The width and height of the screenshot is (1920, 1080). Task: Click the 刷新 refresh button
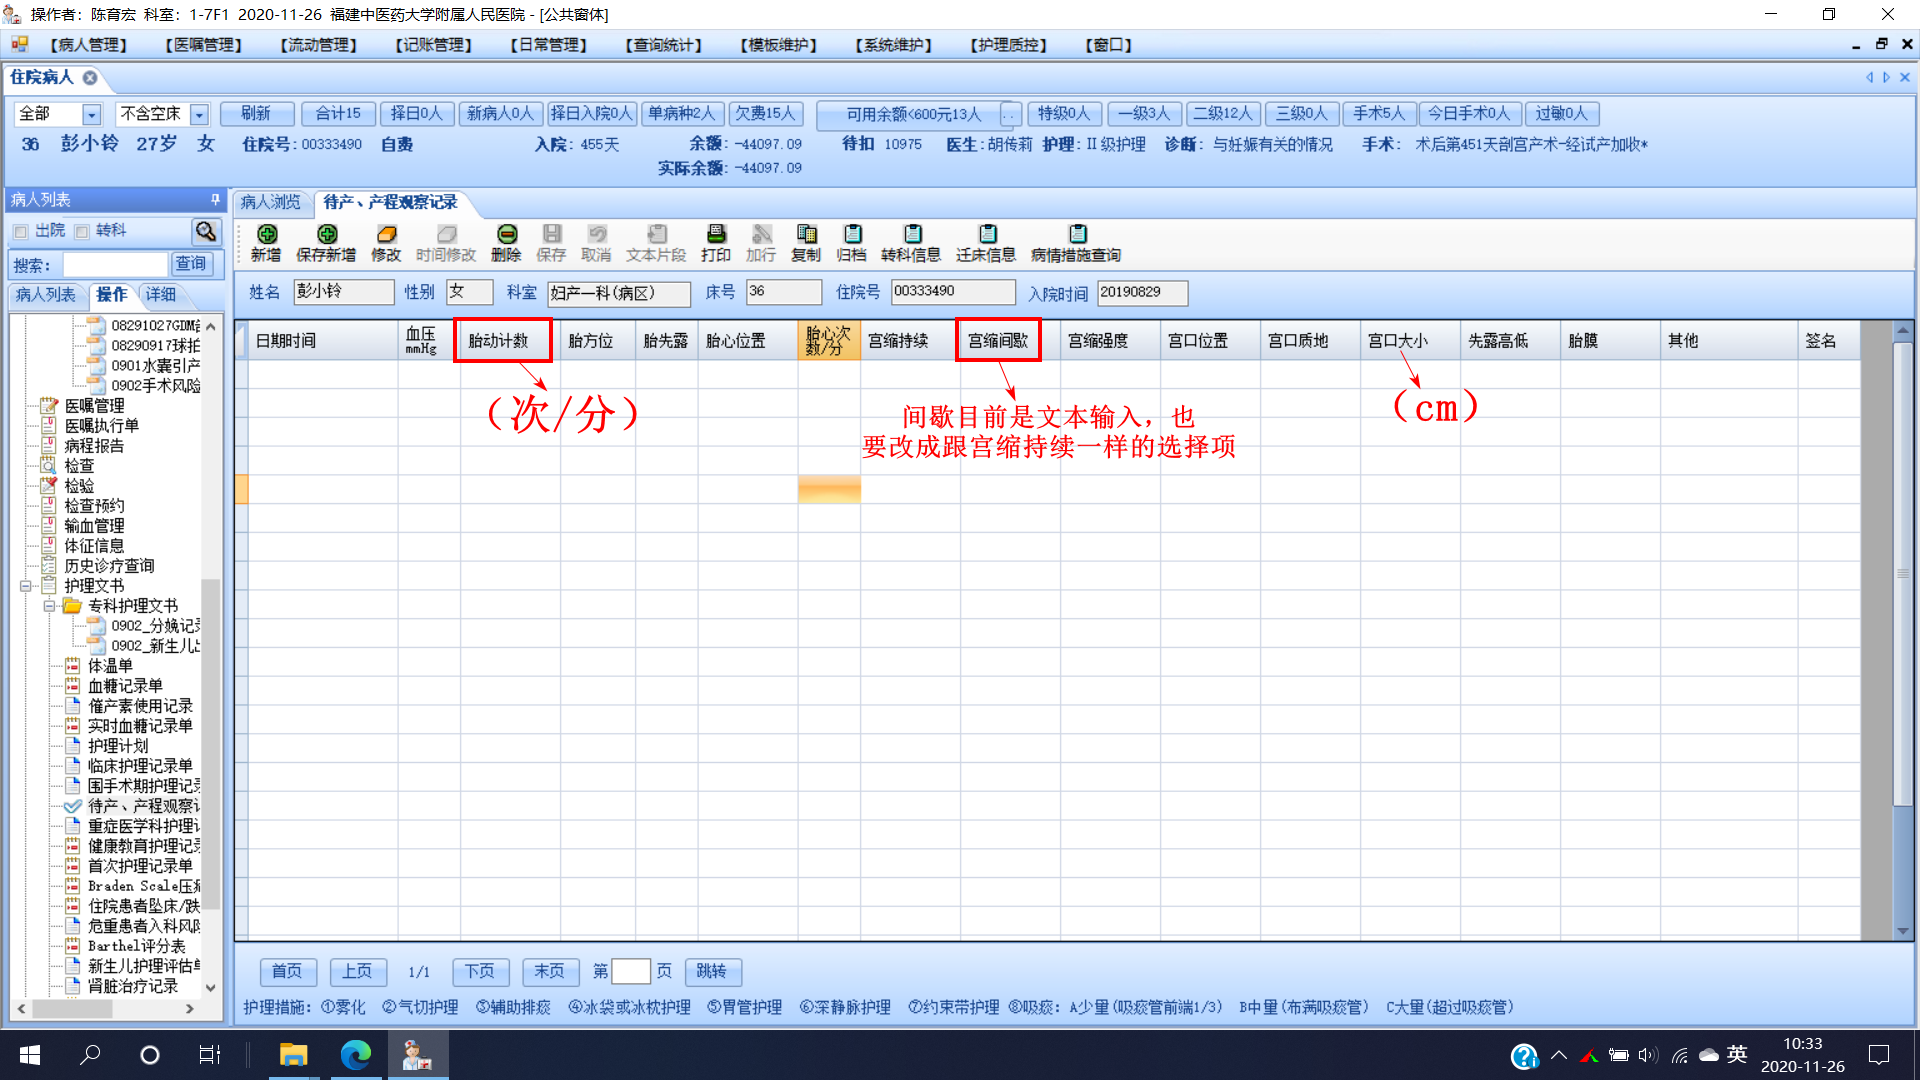(256, 114)
